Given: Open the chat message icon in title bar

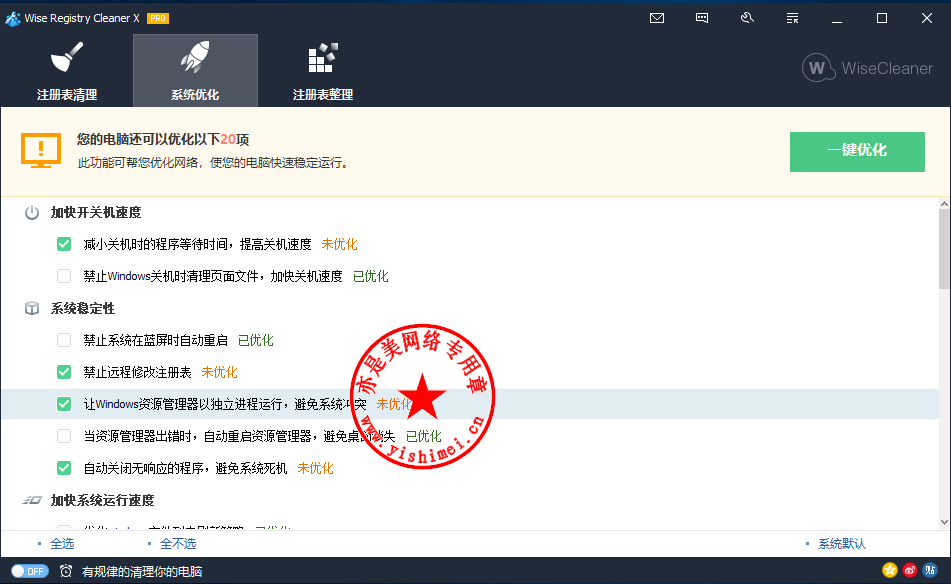Looking at the screenshot, I should (x=702, y=18).
